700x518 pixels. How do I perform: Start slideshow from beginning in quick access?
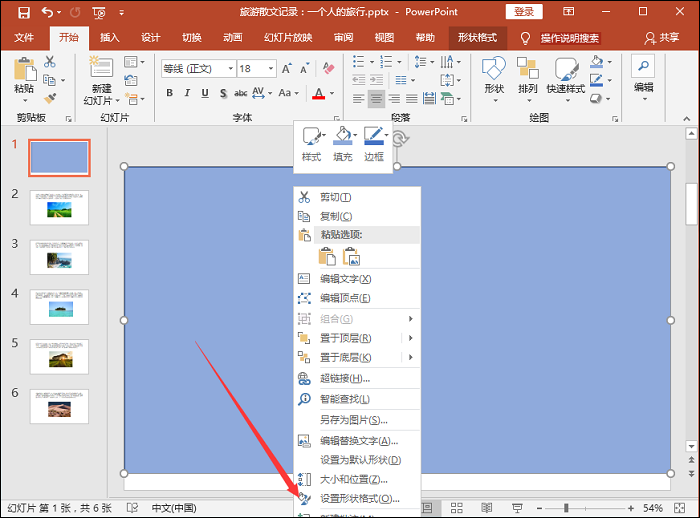pos(99,13)
